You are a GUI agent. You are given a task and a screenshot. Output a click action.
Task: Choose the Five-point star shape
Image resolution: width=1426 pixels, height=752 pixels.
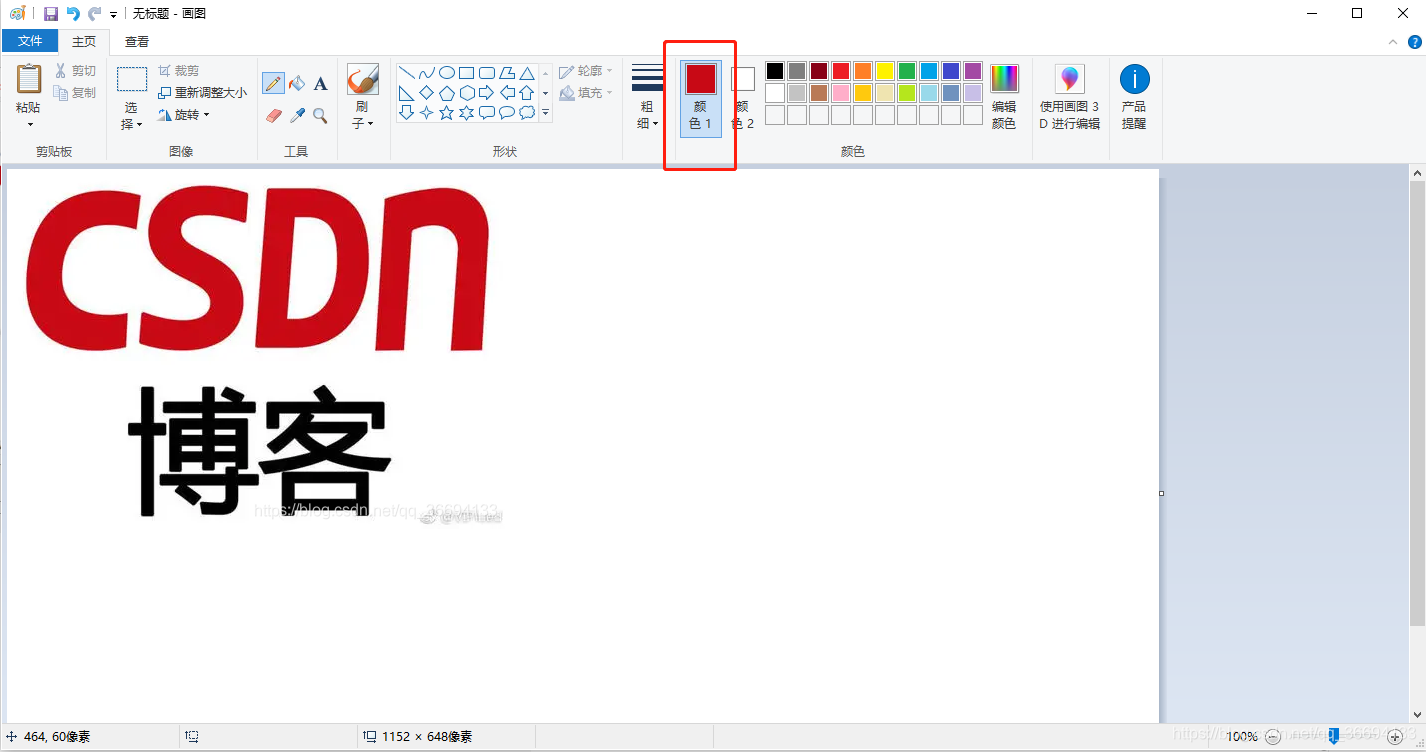pyautogui.click(x=447, y=113)
